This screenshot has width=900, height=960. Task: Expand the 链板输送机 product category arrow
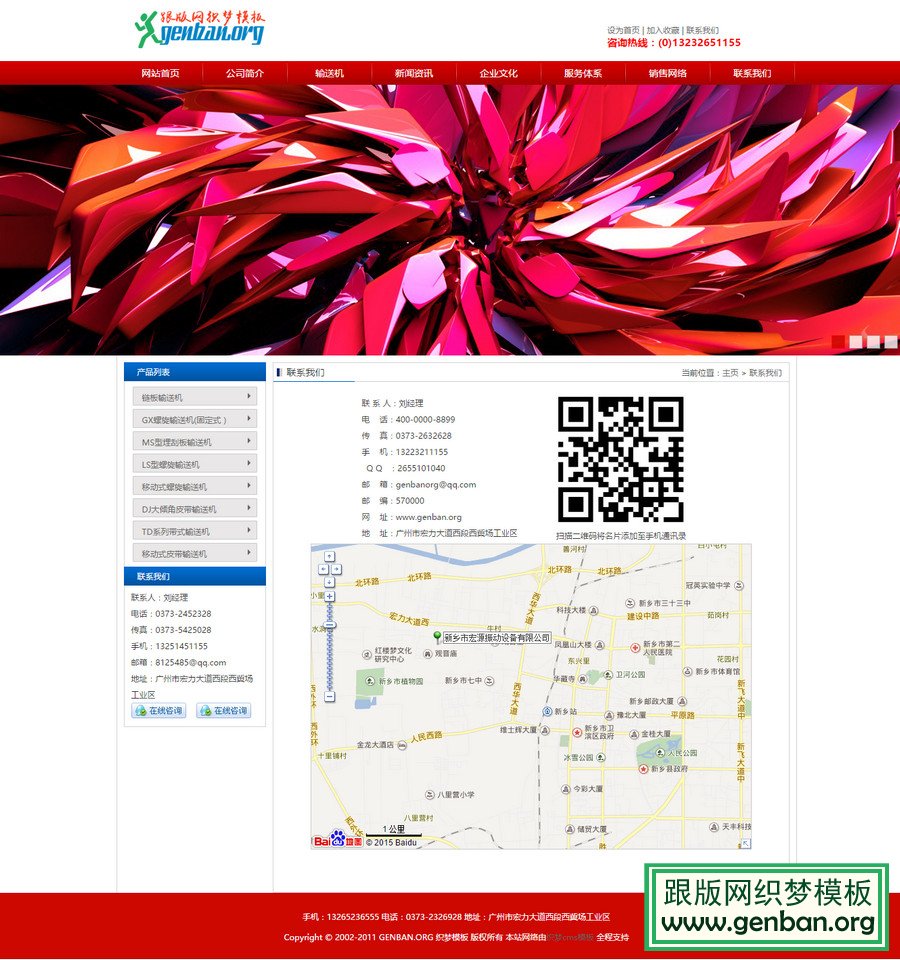pyautogui.click(x=250, y=396)
